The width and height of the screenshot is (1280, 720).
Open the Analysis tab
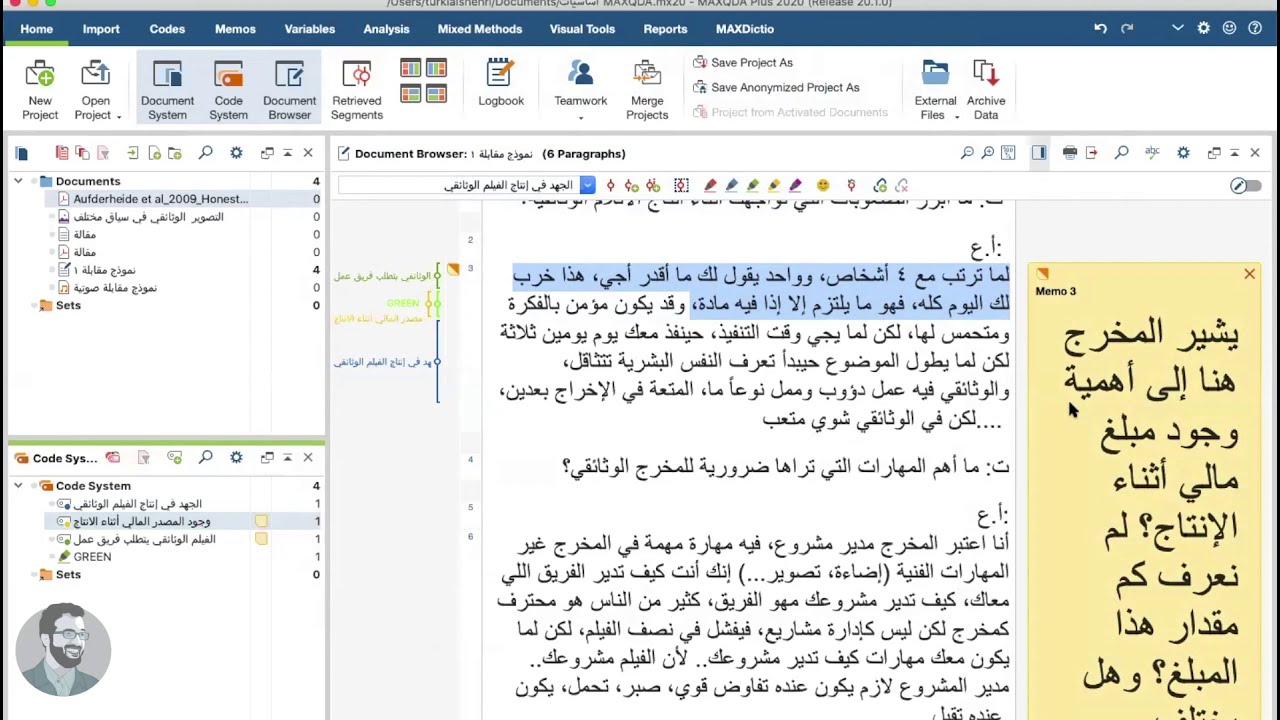tap(386, 29)
